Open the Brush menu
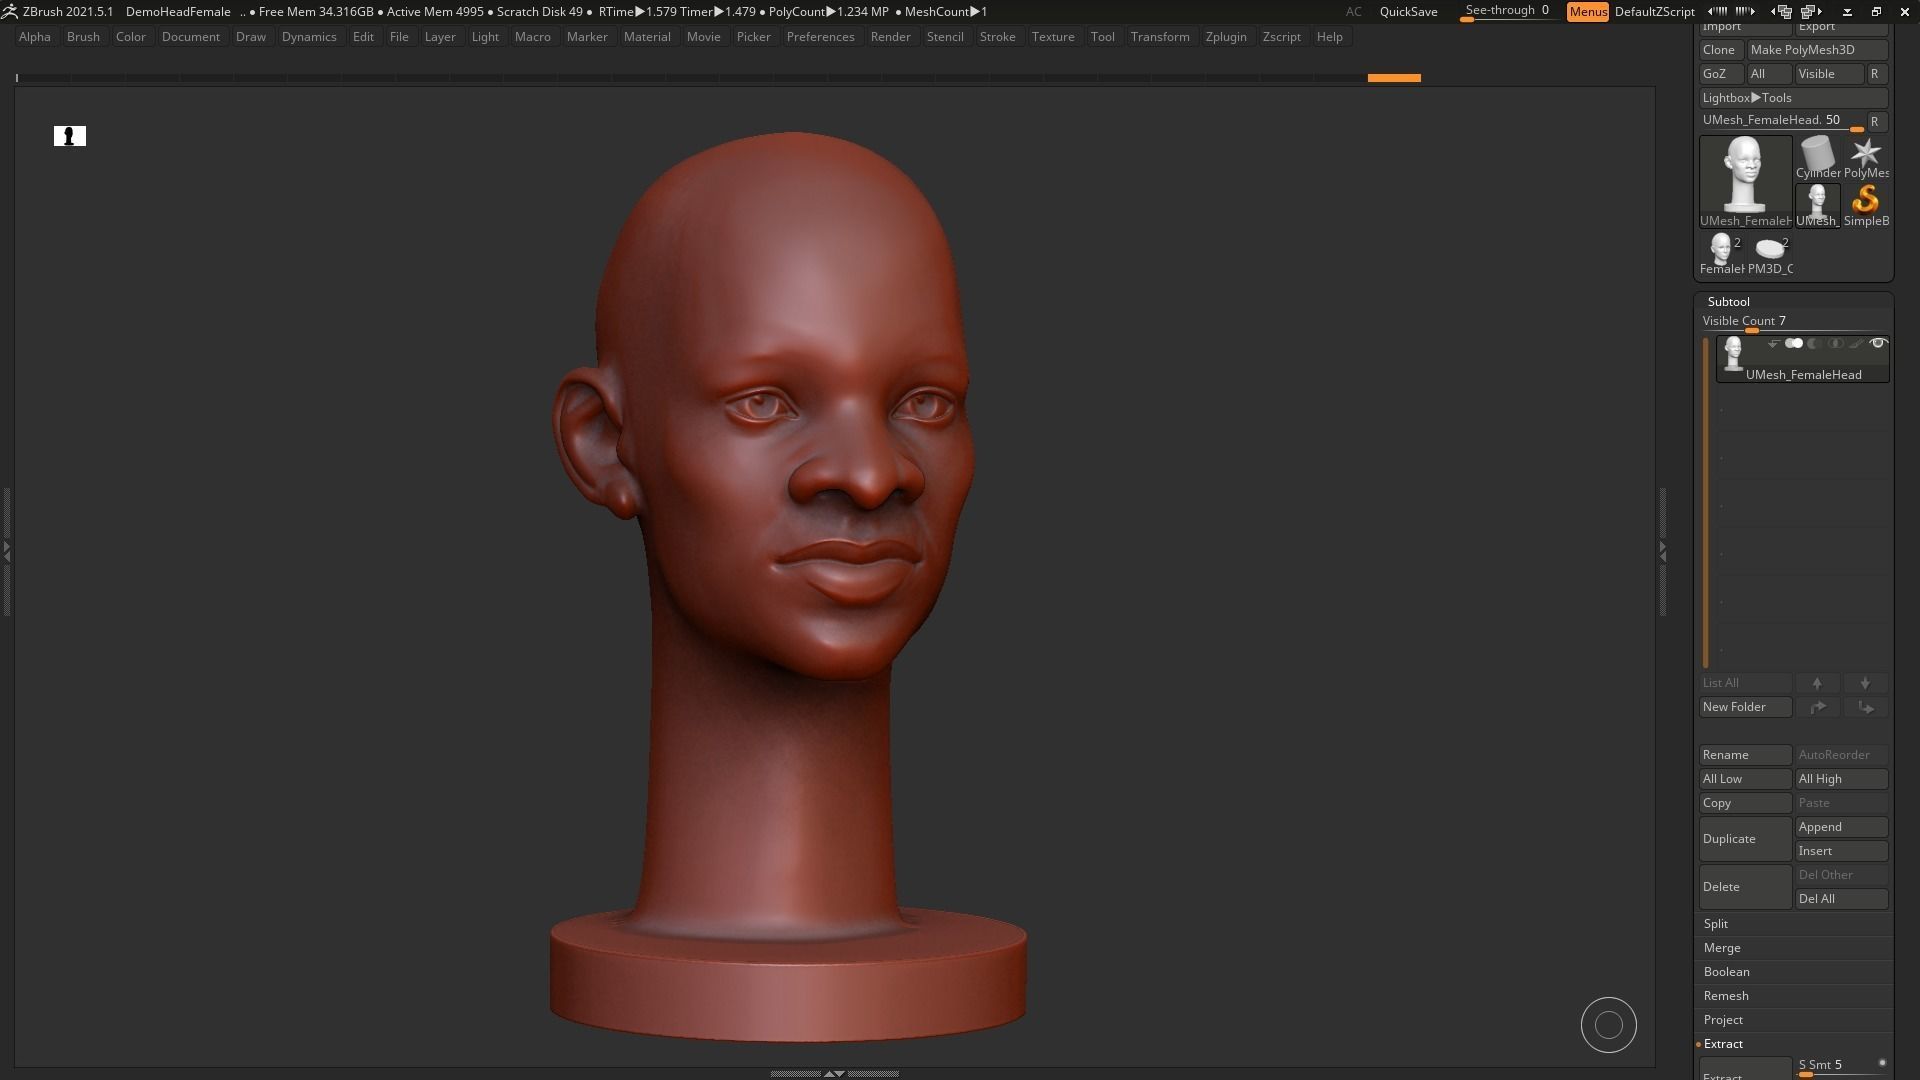1920x1080 pixels. click(83, 37)
